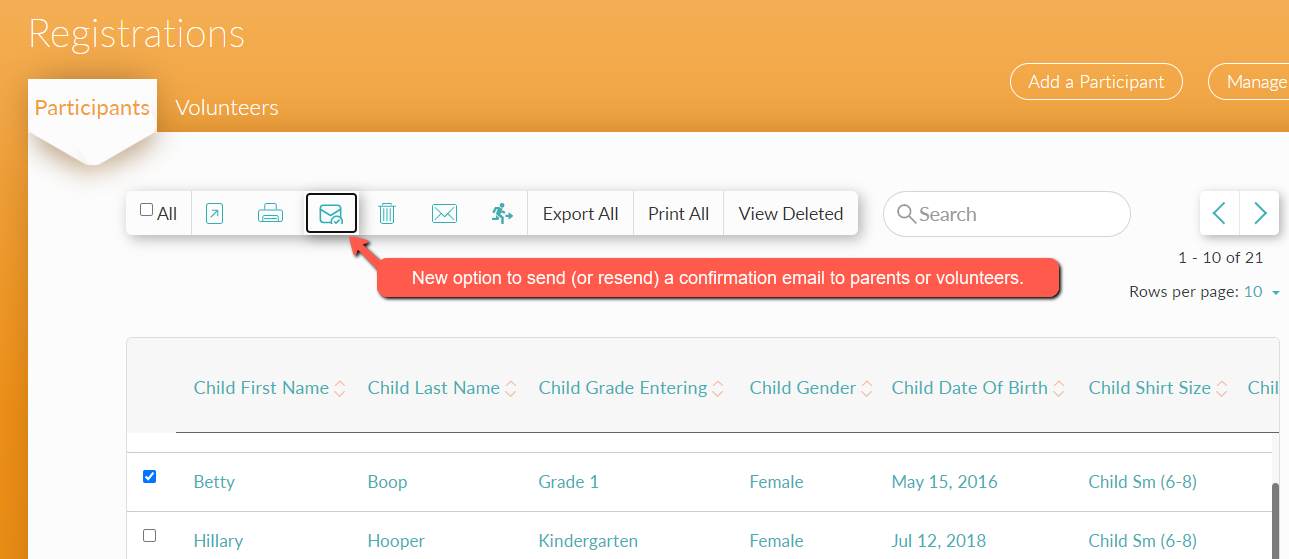The width and height of the screenshot is (1289, 559).
Task: Open the Rows per page dropdown
Action: (x=1262, y=292)
